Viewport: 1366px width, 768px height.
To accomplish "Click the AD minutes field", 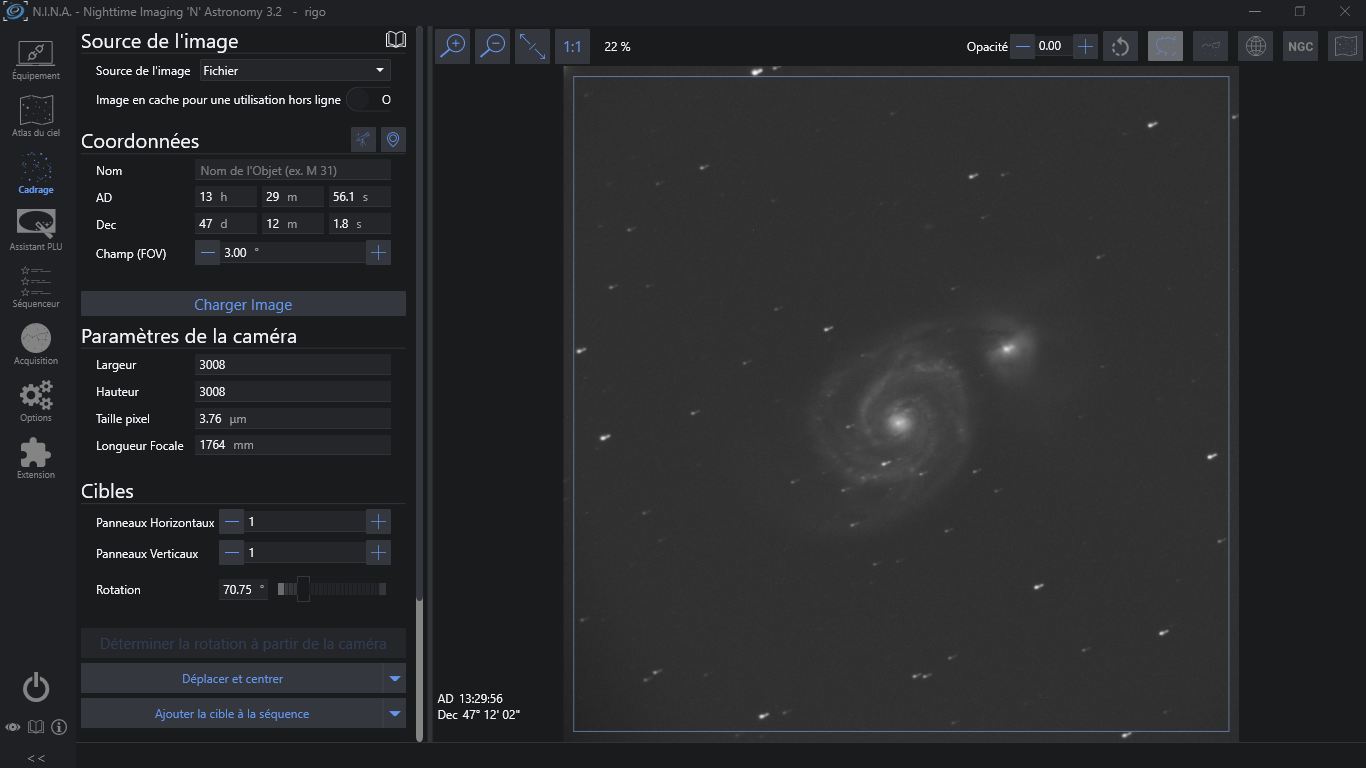I will click(x=293, y=197).
